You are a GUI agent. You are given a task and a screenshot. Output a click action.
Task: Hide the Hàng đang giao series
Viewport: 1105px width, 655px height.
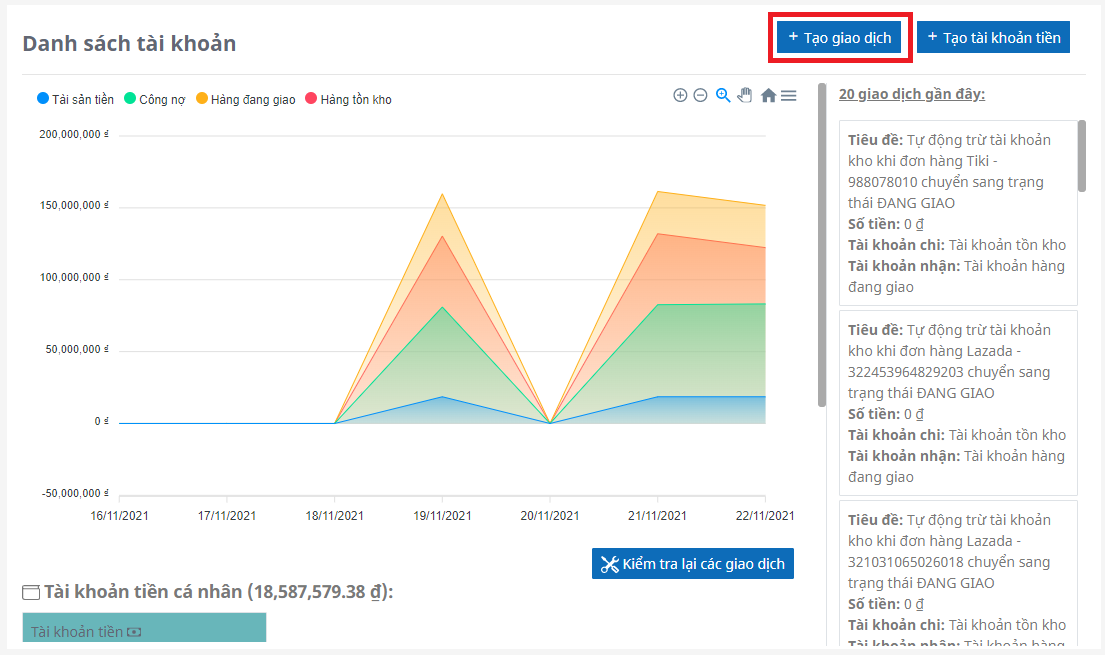click(x=245, y=99)
